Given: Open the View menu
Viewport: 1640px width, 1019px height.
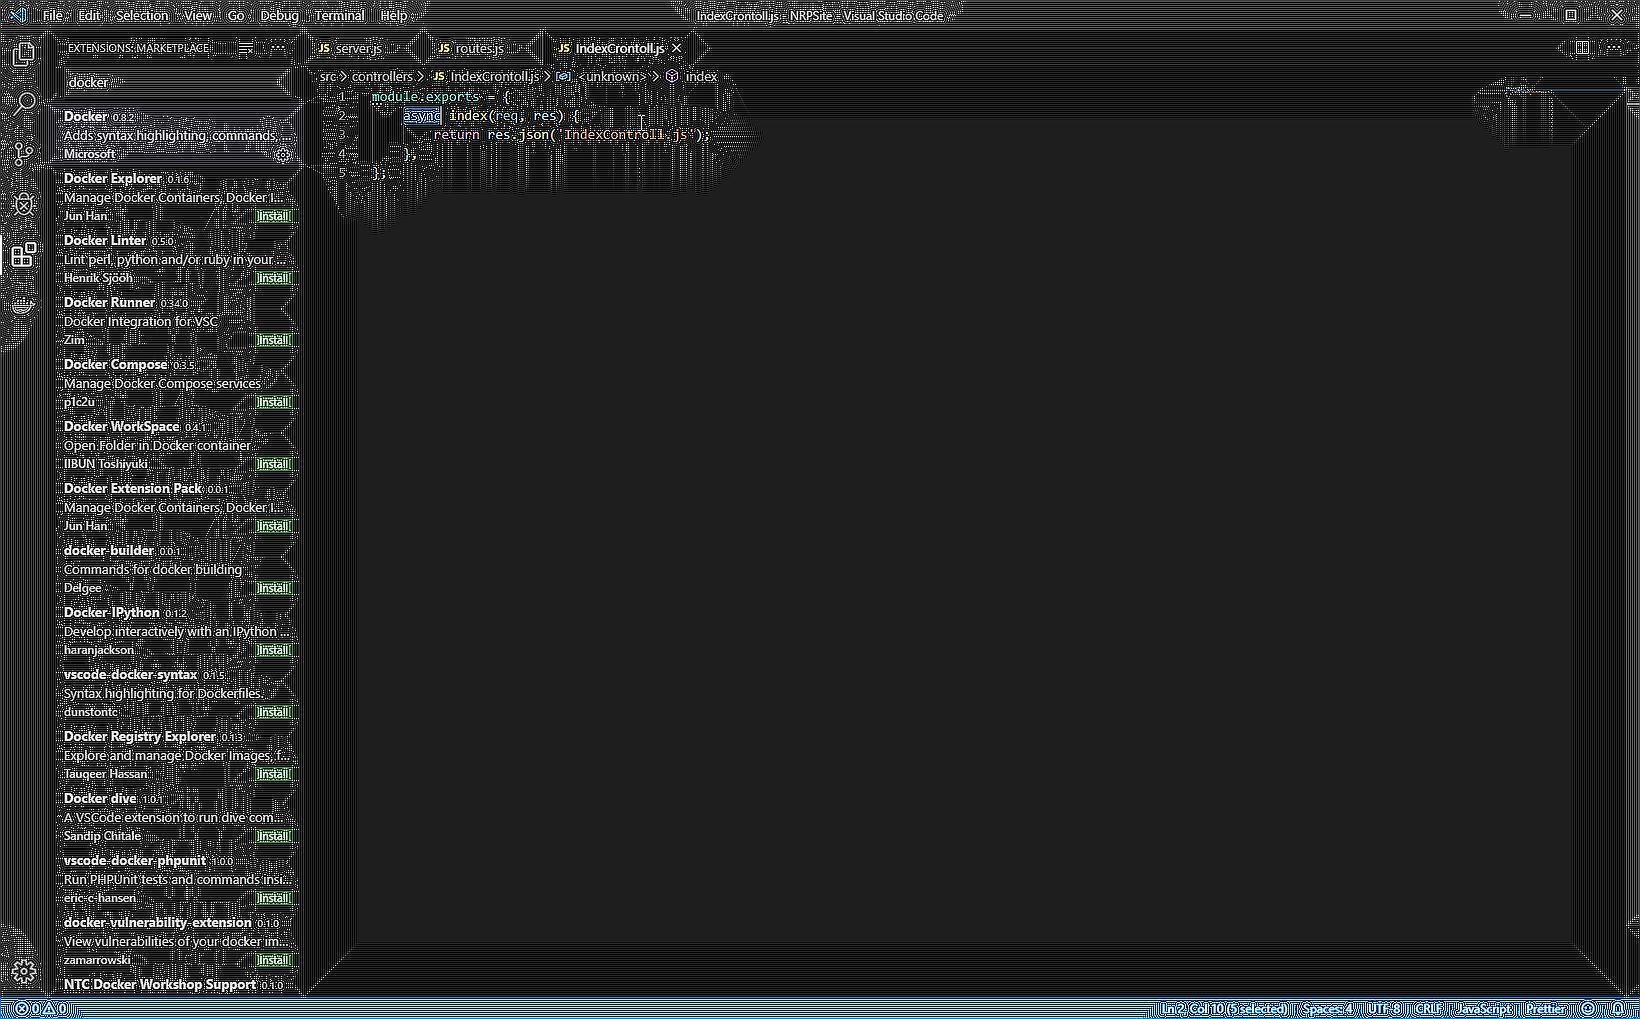Looking at the screenshot, I should pyautogui.click(x=198, y=15).
